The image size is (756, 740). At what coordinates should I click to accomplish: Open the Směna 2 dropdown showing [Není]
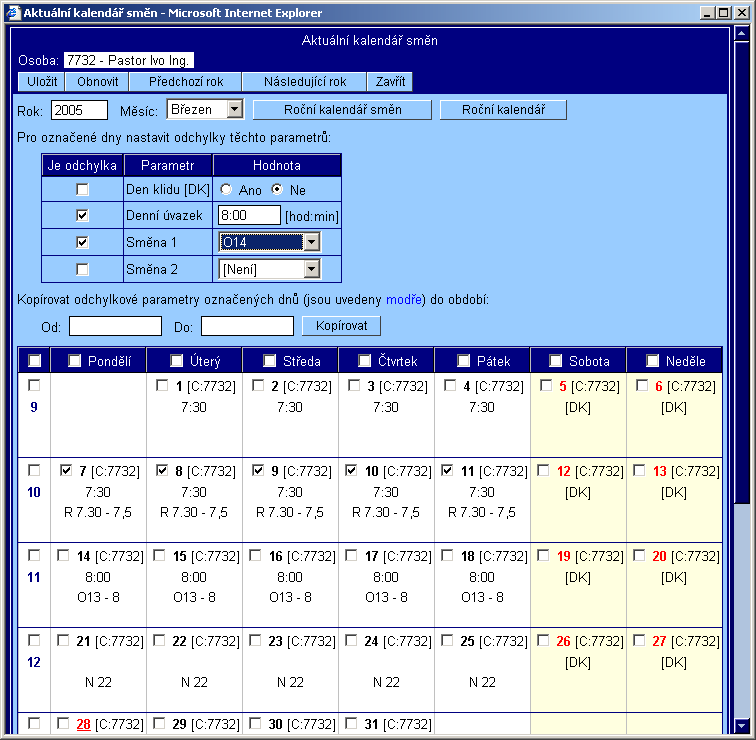269,269
